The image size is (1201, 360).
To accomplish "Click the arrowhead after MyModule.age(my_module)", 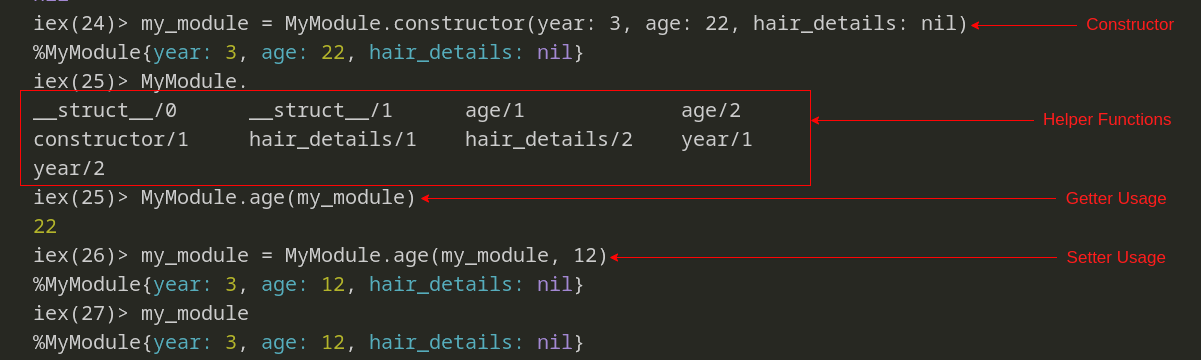I will tap(425, 198).
